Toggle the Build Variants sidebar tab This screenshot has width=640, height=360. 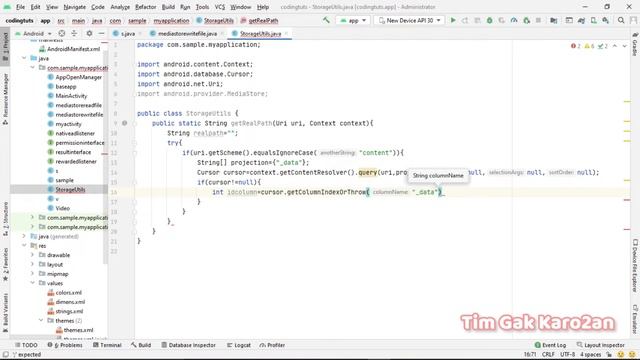point(5,313)
